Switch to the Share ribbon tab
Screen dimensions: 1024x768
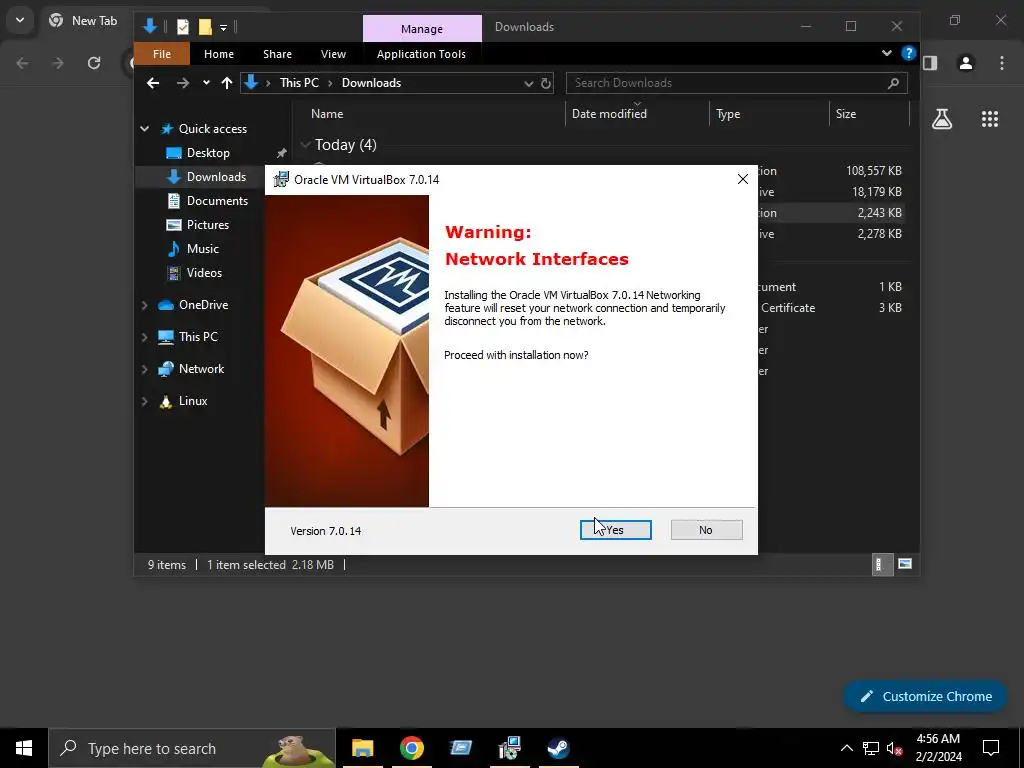click(x=278, y=54)
